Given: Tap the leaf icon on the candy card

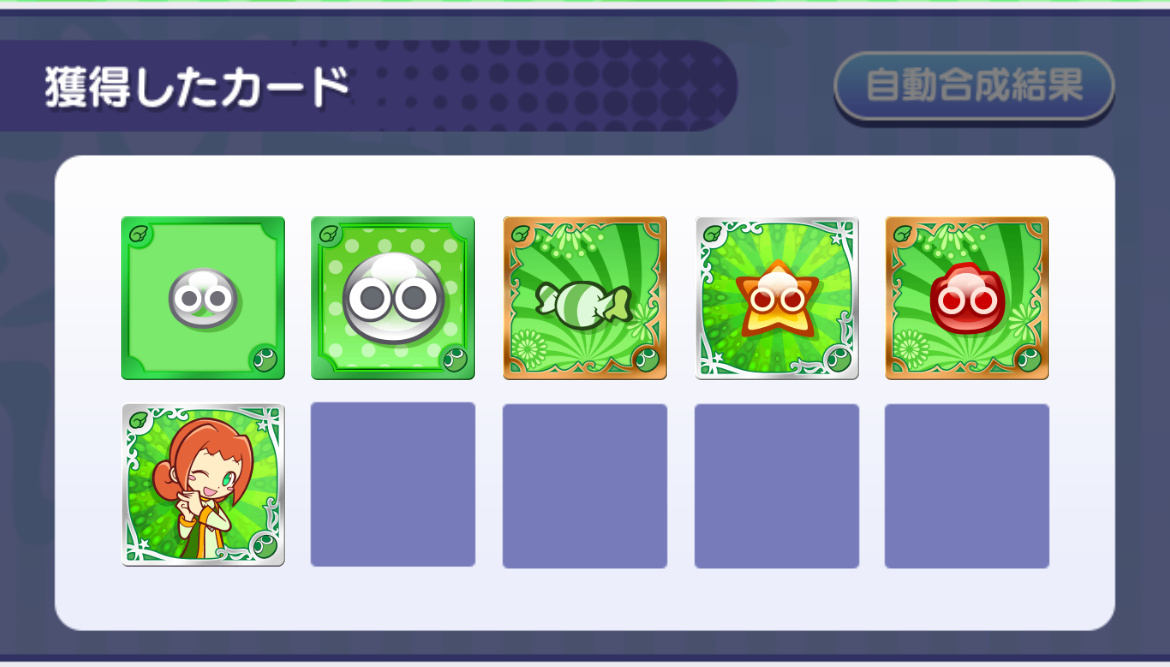Looking at the screenshot, I should coord(521,235).
